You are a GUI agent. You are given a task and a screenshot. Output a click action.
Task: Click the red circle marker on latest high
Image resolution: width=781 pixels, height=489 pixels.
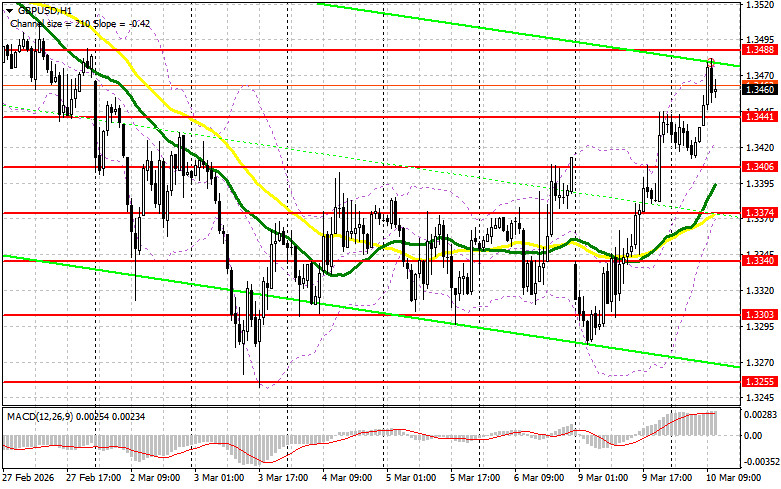pos(711,61)
